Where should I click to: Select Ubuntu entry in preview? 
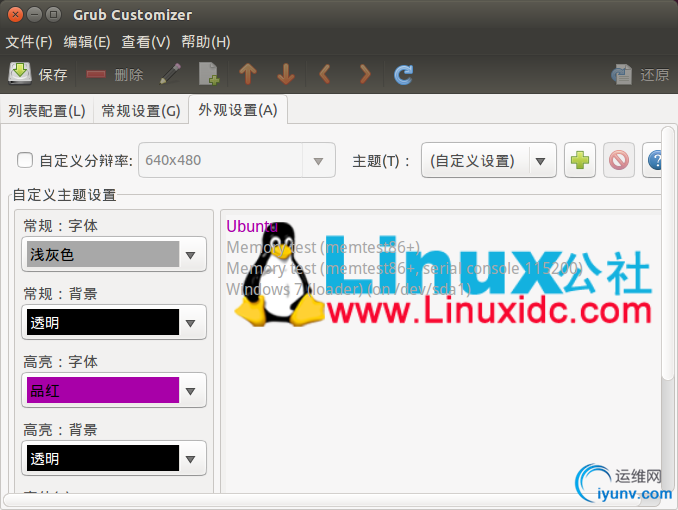point(252,226)
